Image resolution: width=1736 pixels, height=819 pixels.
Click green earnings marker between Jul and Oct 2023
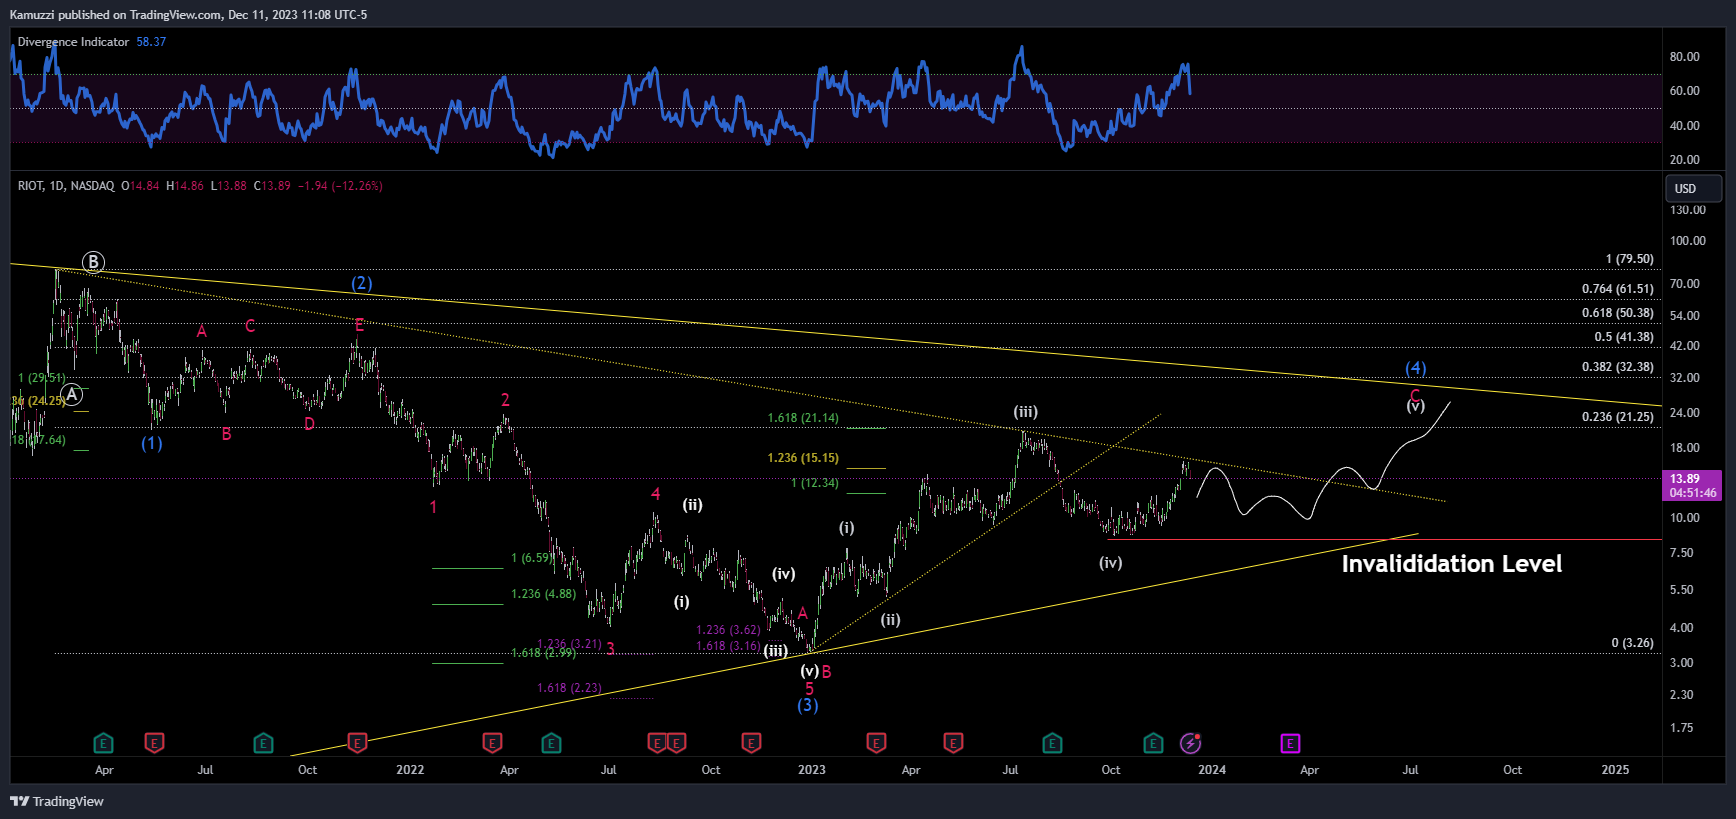[x=1052, y=743]
